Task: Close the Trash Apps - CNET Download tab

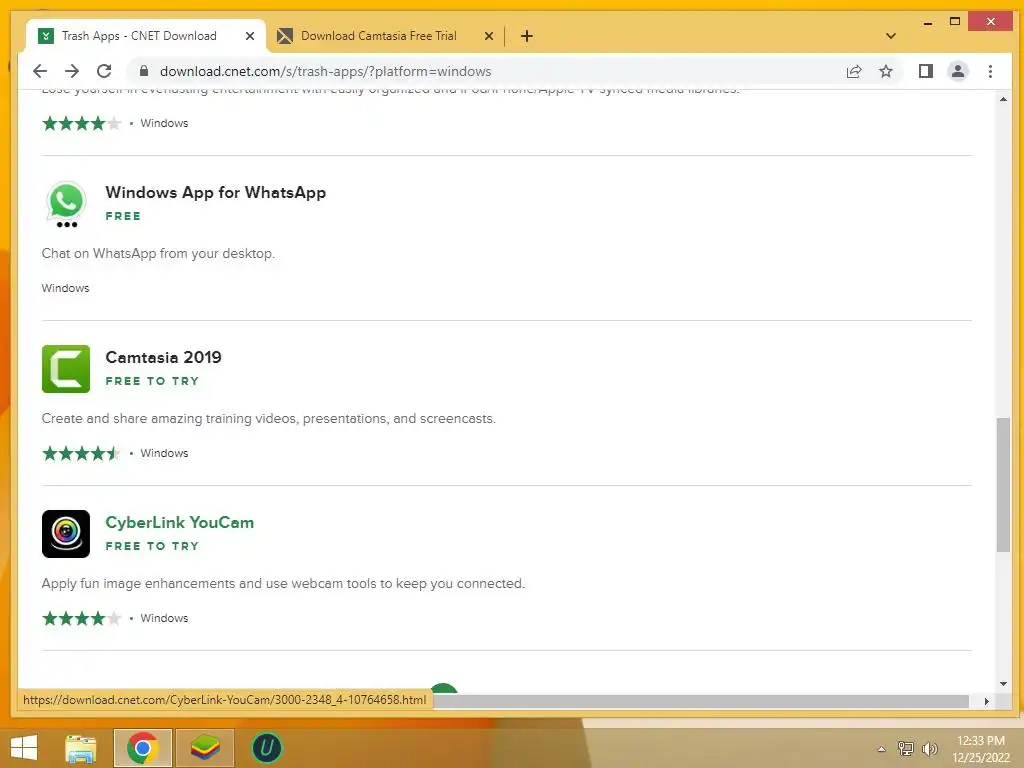Action: [249, 36]
